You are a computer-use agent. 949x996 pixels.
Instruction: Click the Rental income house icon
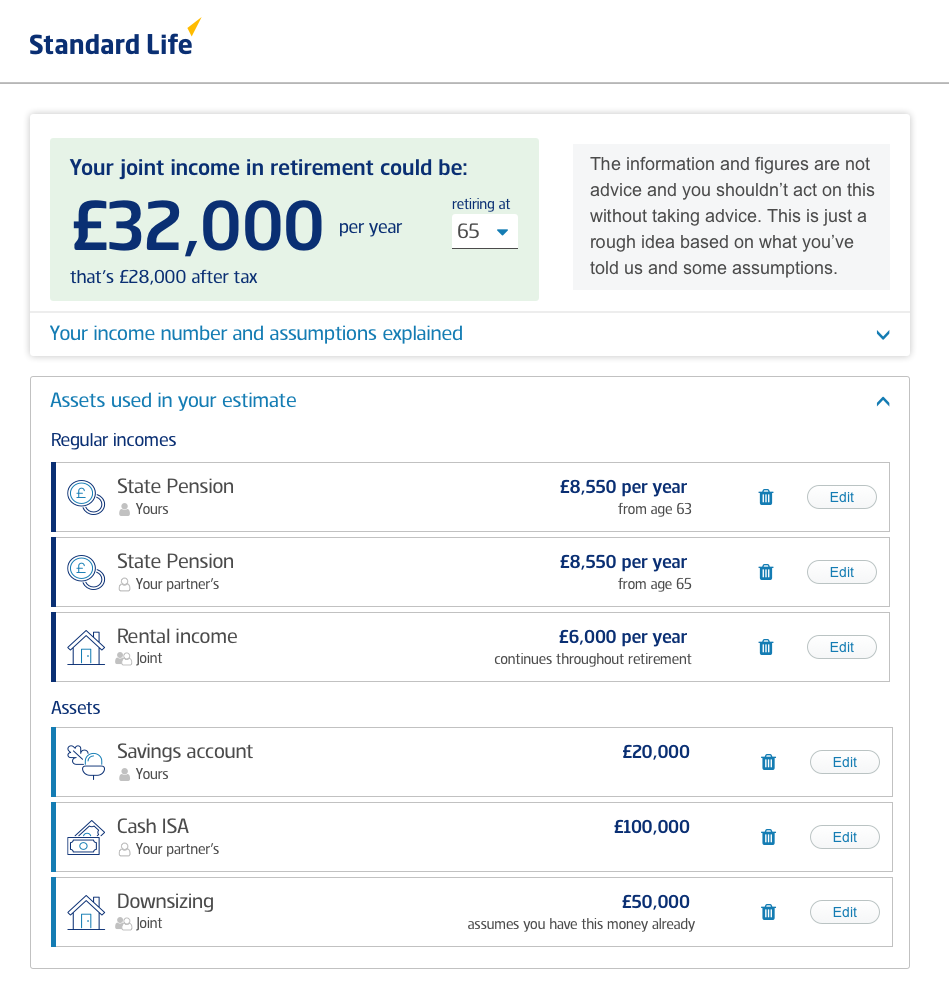click(x=86, y=647)
